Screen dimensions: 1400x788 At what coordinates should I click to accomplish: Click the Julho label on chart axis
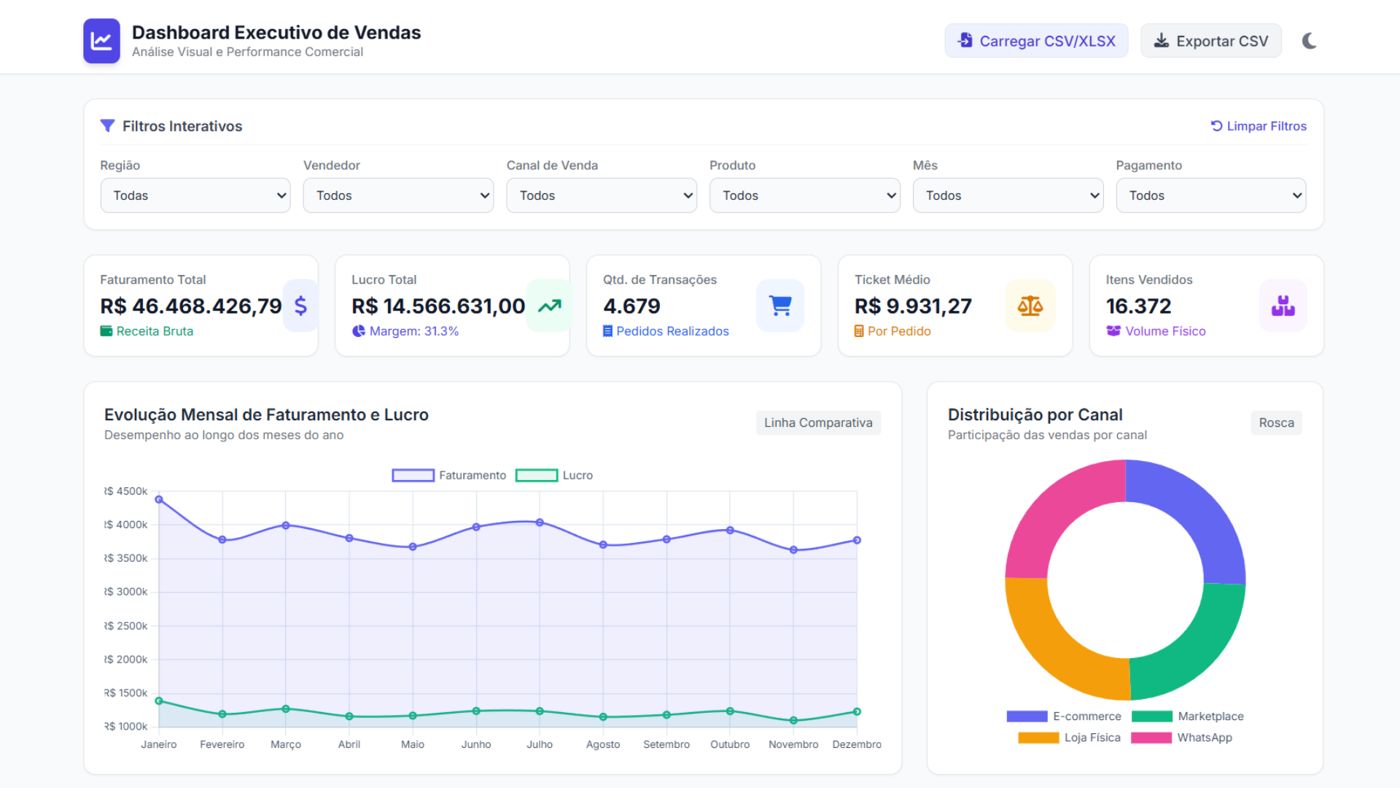(x=539, y=744)
